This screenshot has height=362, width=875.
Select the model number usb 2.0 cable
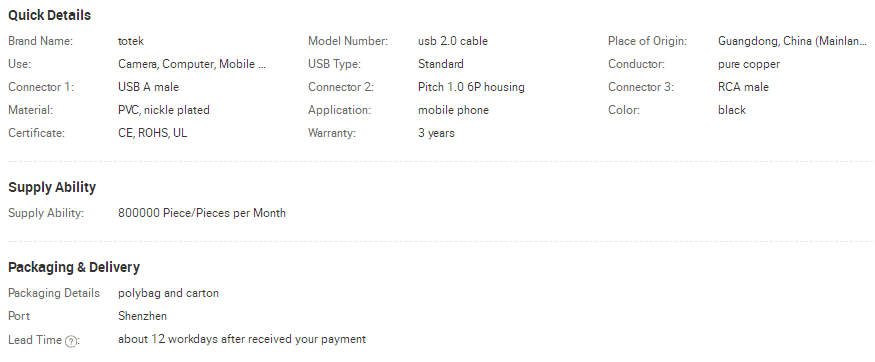coord(453,41)
